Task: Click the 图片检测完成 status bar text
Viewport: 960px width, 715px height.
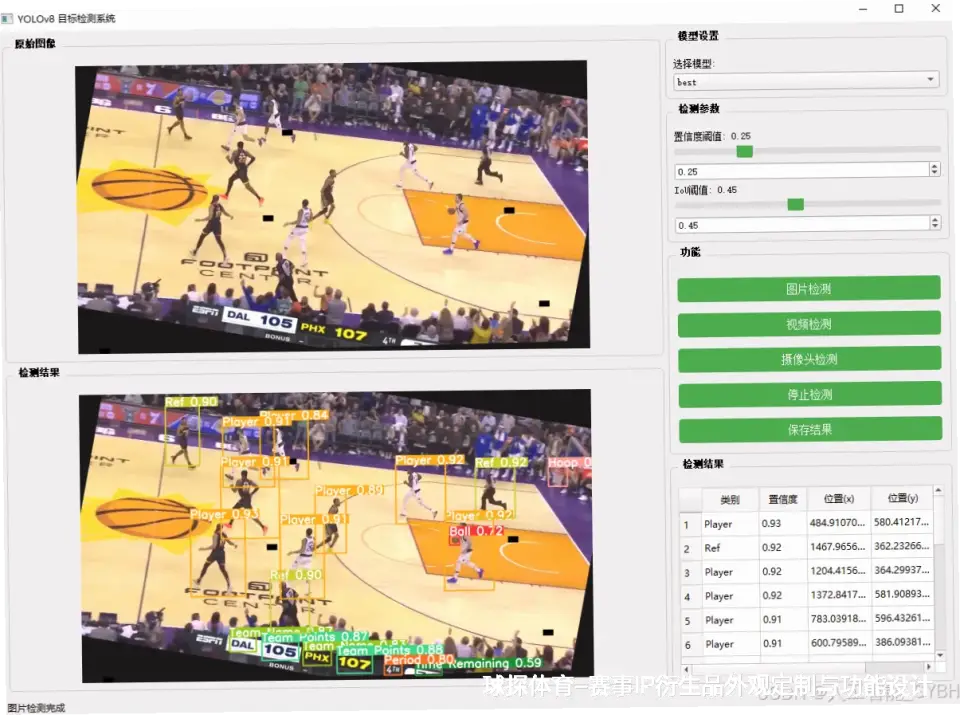Action: (36, 708)
